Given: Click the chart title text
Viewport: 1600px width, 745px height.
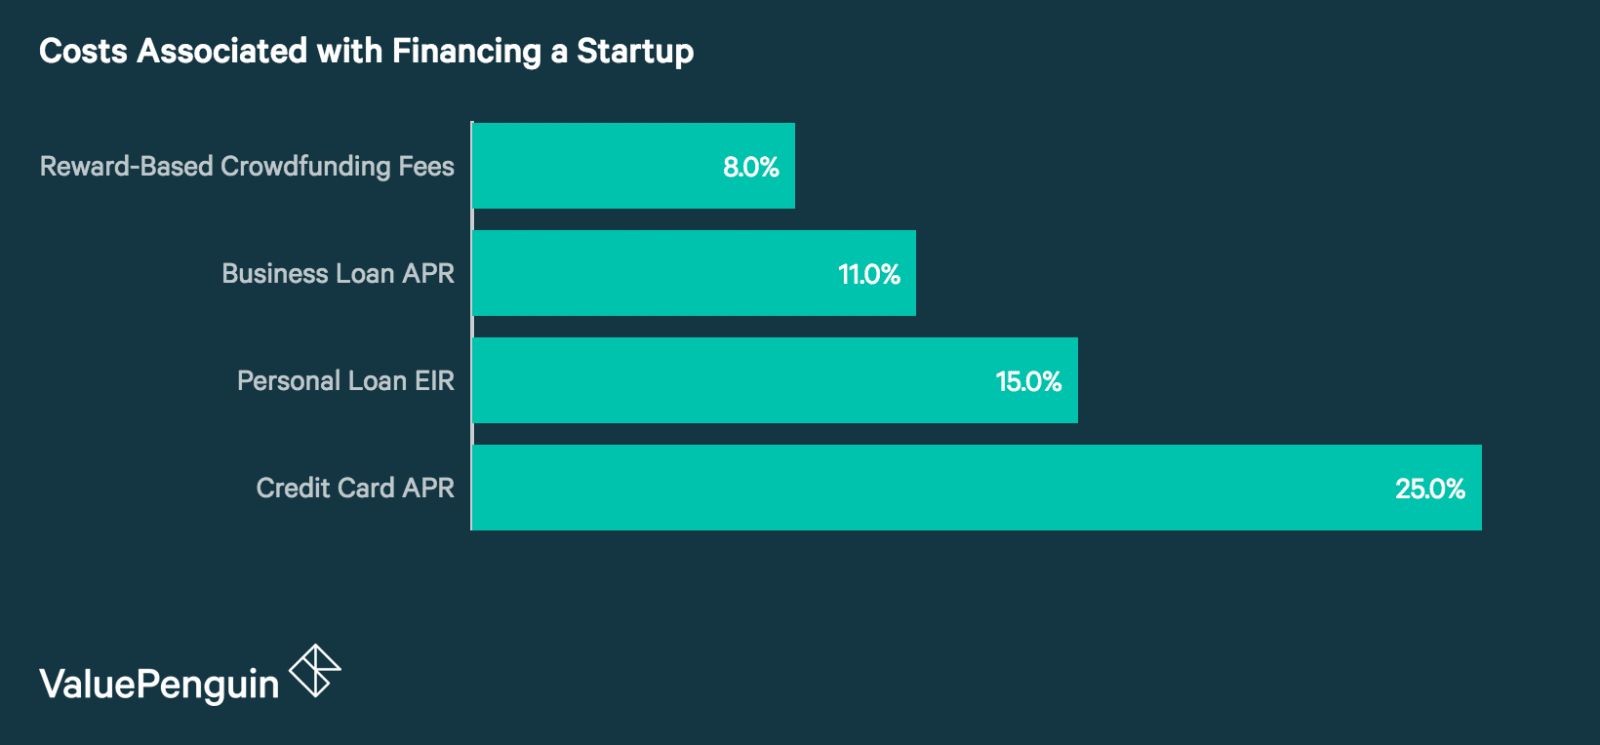Looking at the screenshot, I should pyautogui.click(x=366, y=51).
